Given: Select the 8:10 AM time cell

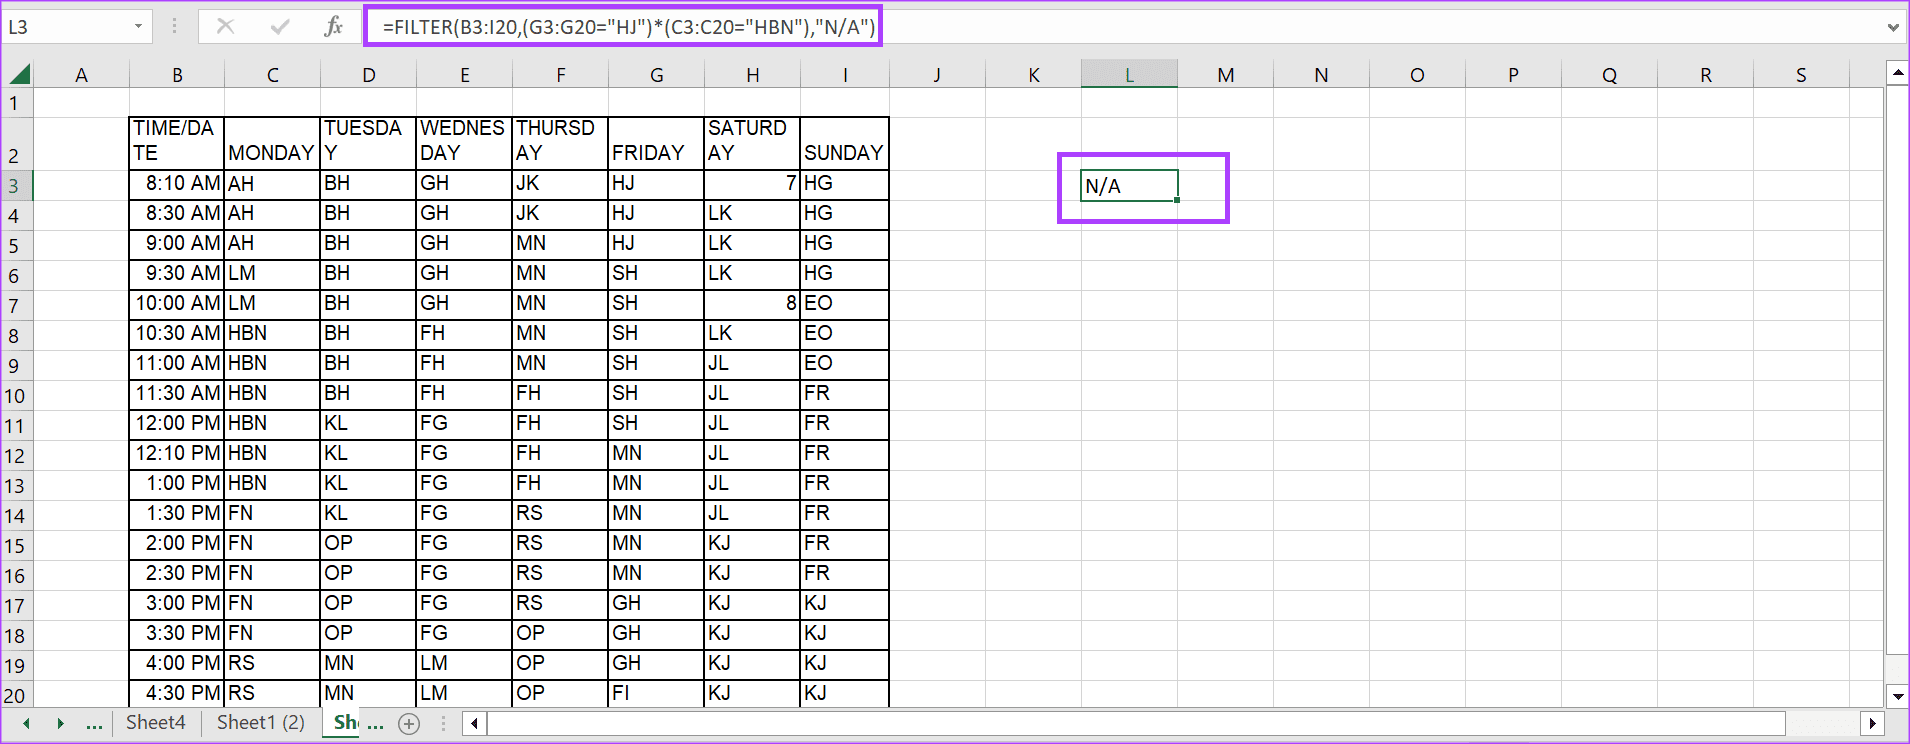Looking at the screenshot, I should point(177,184).
